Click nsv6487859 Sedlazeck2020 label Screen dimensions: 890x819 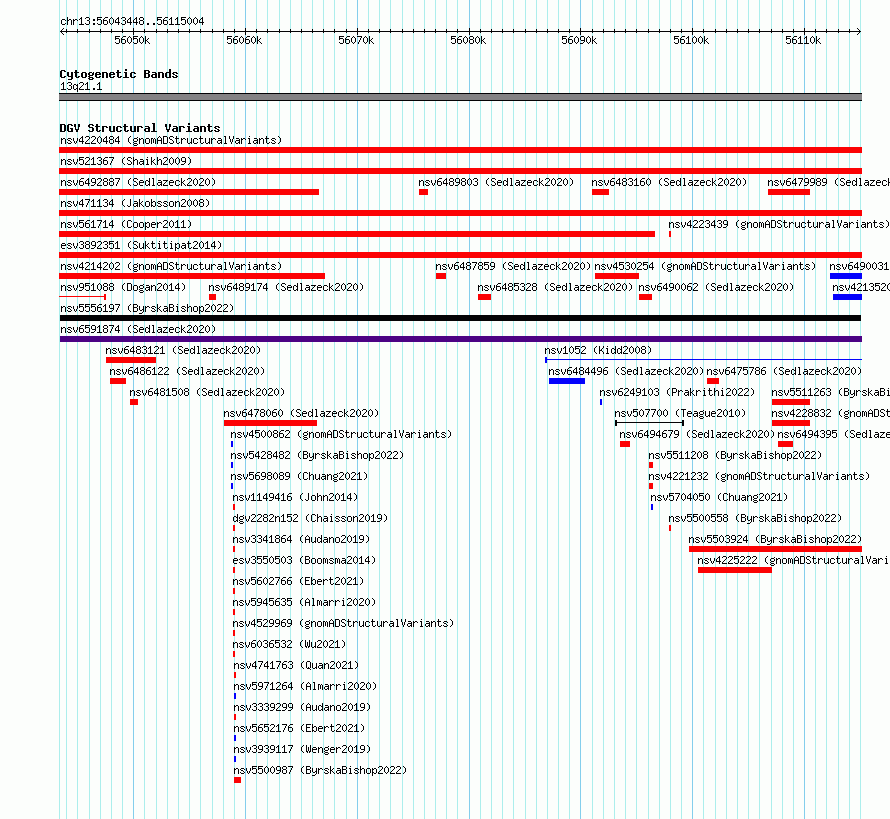(x=513, y=266)
